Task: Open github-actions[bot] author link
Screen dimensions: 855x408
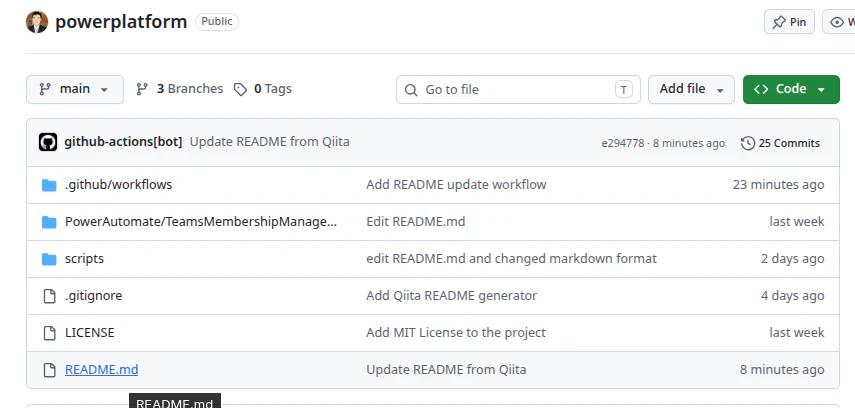Action: coord(123,142)
